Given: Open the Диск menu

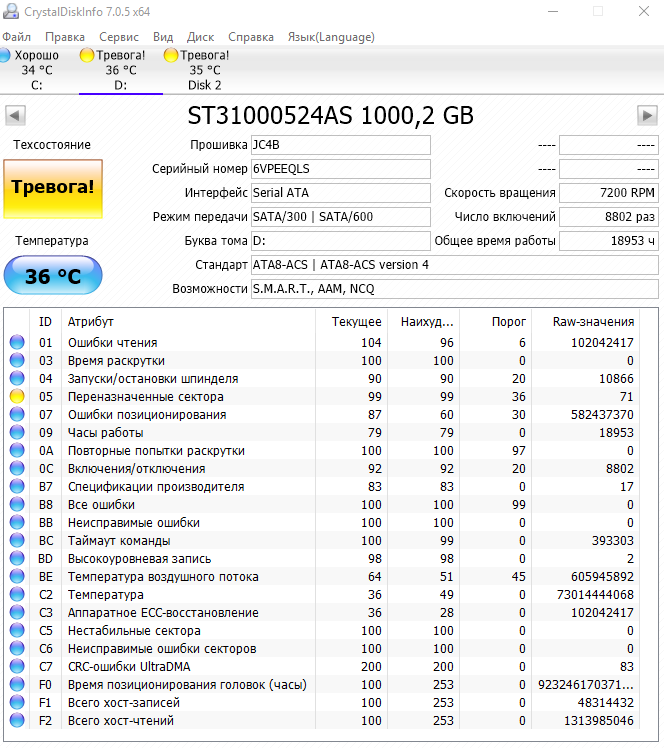Looking at the screenshot, I should 200,37.
